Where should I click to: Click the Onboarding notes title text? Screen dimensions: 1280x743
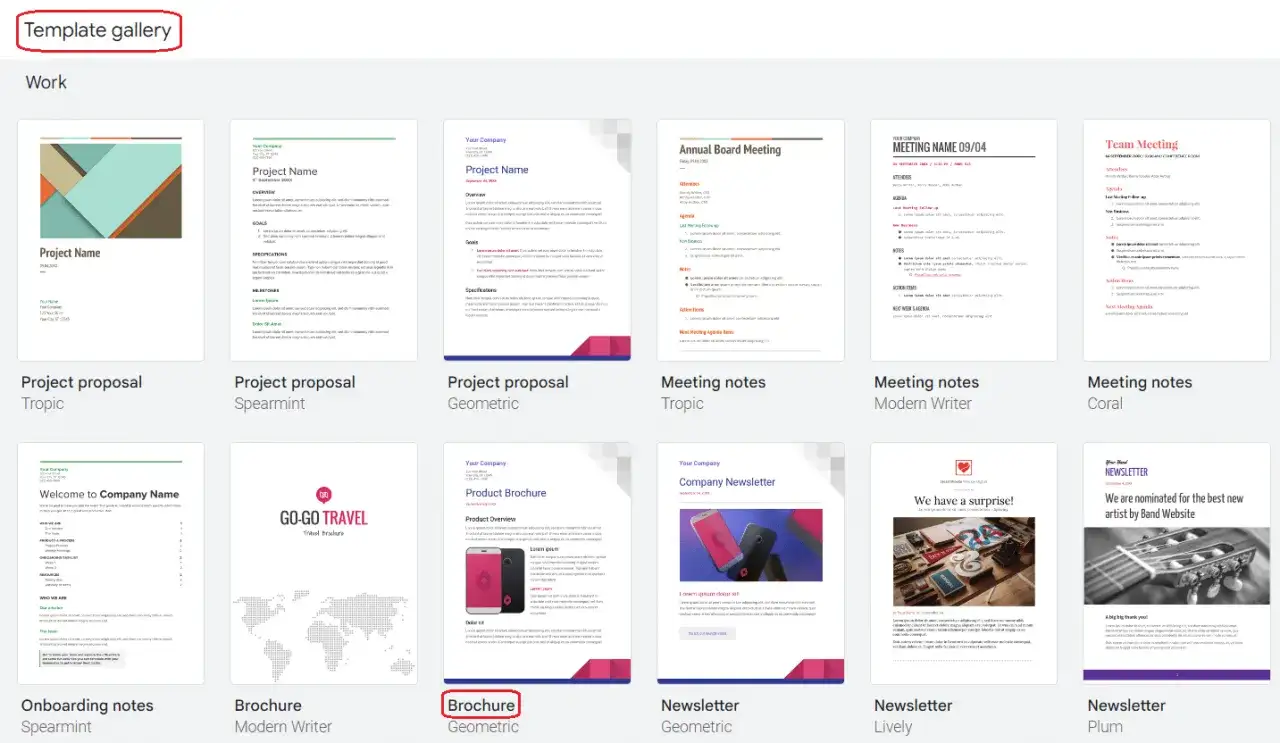click(x=87, y=705)
